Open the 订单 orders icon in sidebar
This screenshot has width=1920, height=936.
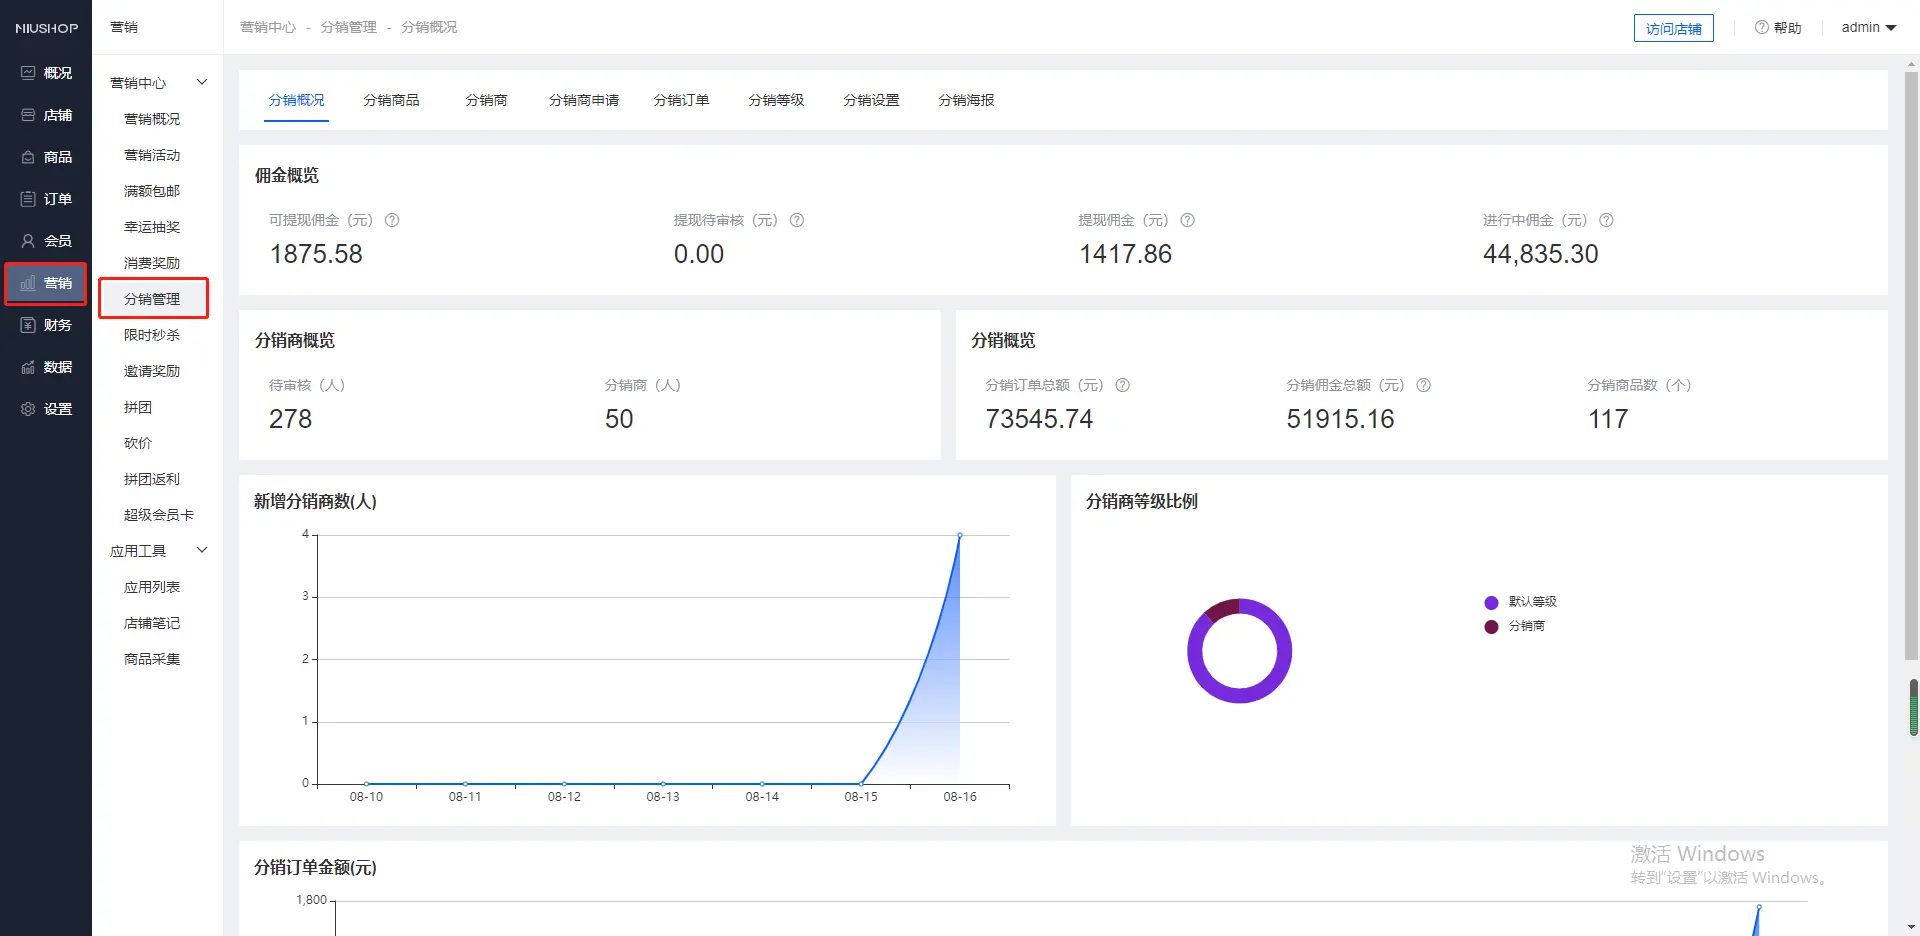pos(28,199)
